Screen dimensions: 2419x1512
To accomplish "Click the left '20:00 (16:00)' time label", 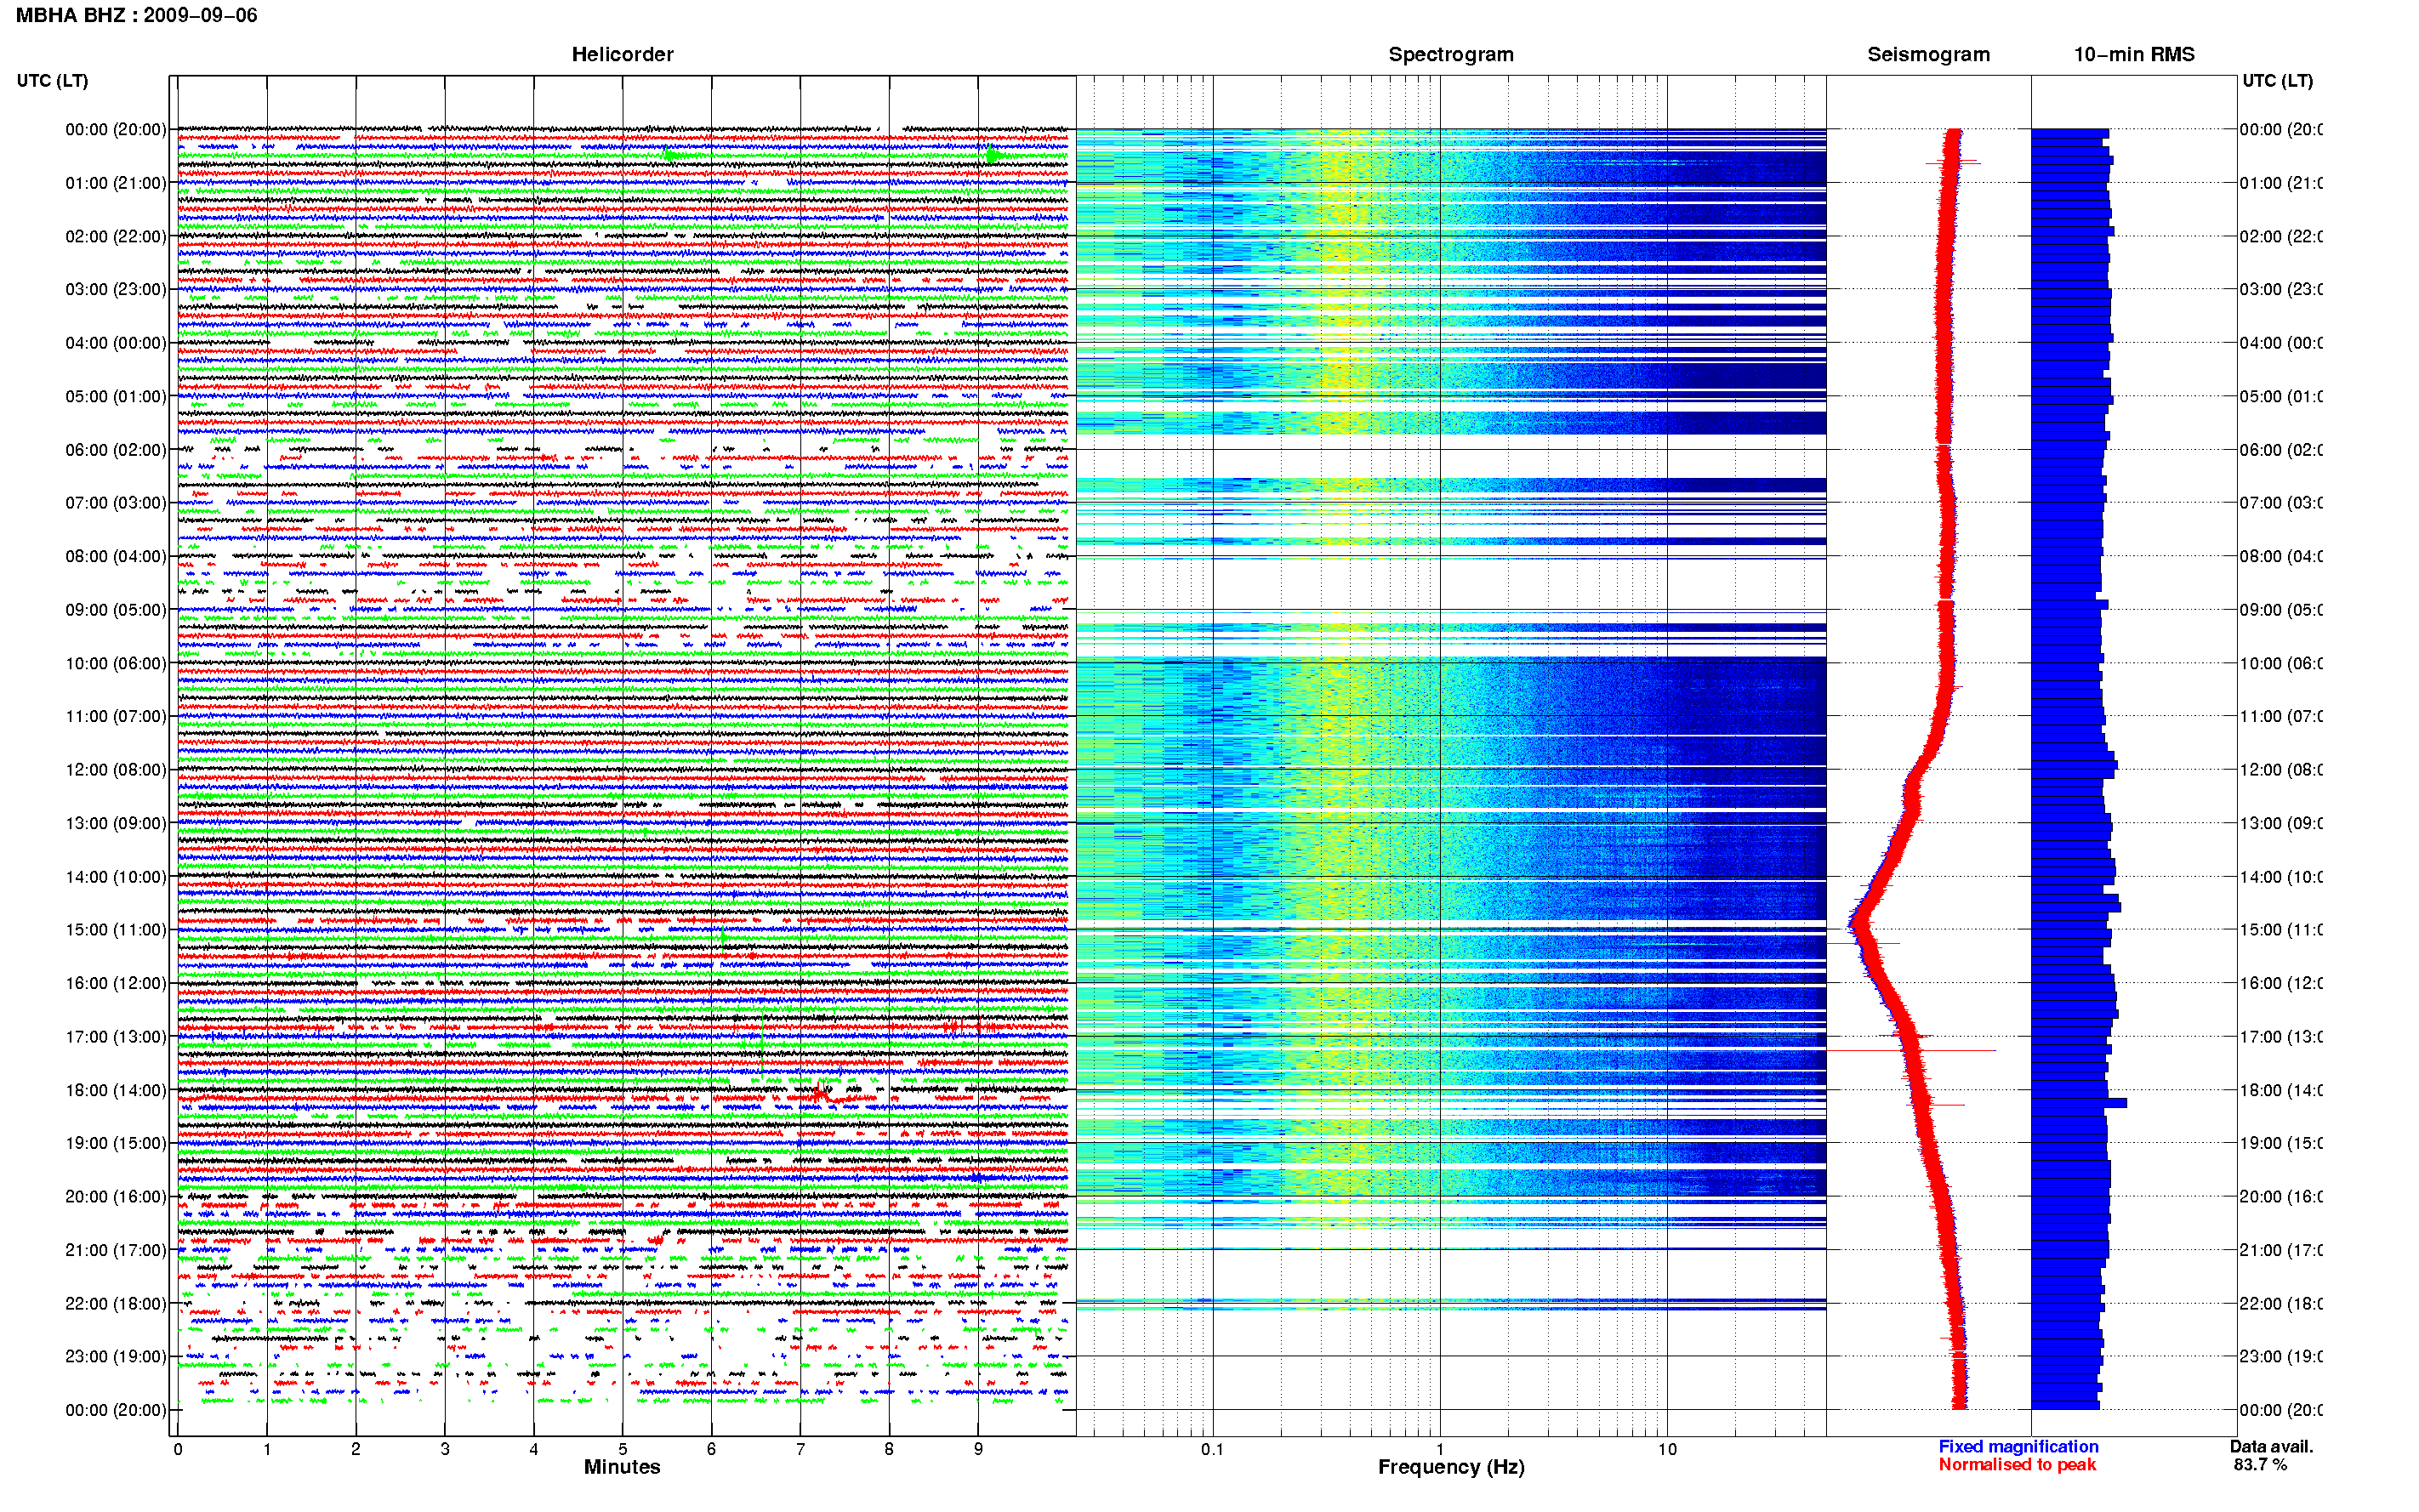I will click(116, 1196).
